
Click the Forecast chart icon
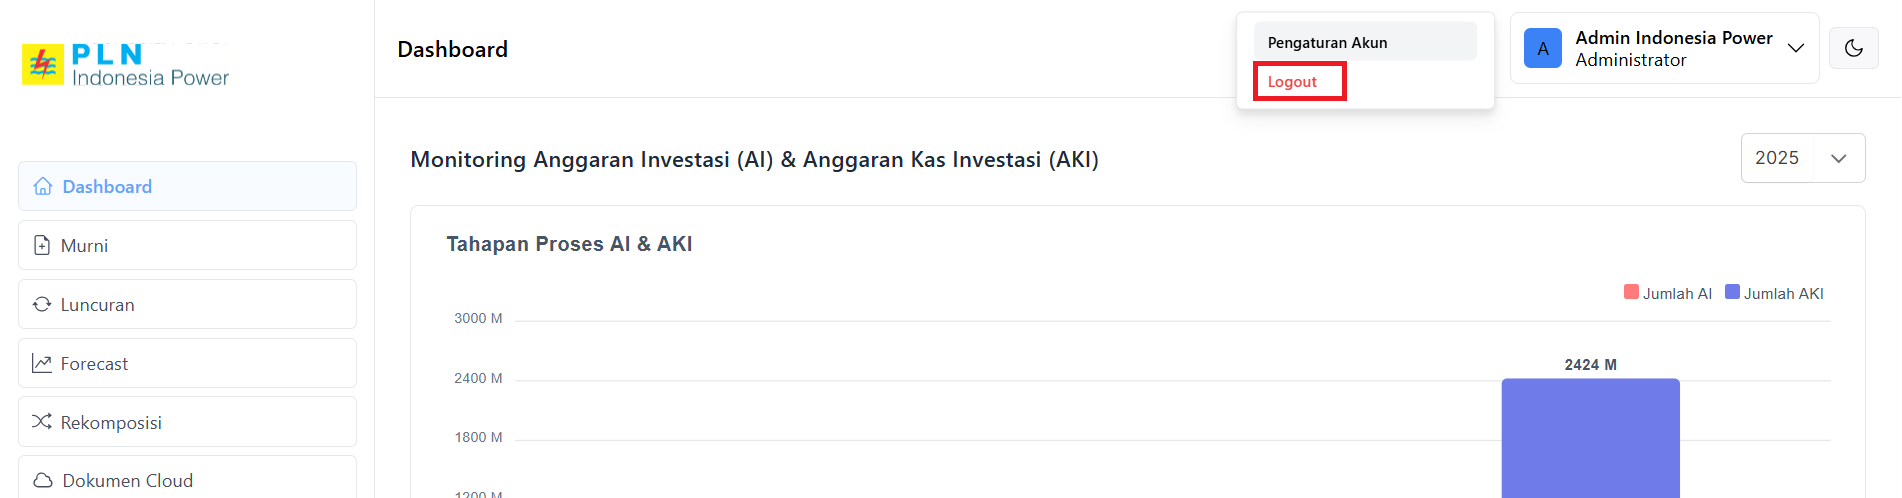pyautogui.click(x=42, y=364)
